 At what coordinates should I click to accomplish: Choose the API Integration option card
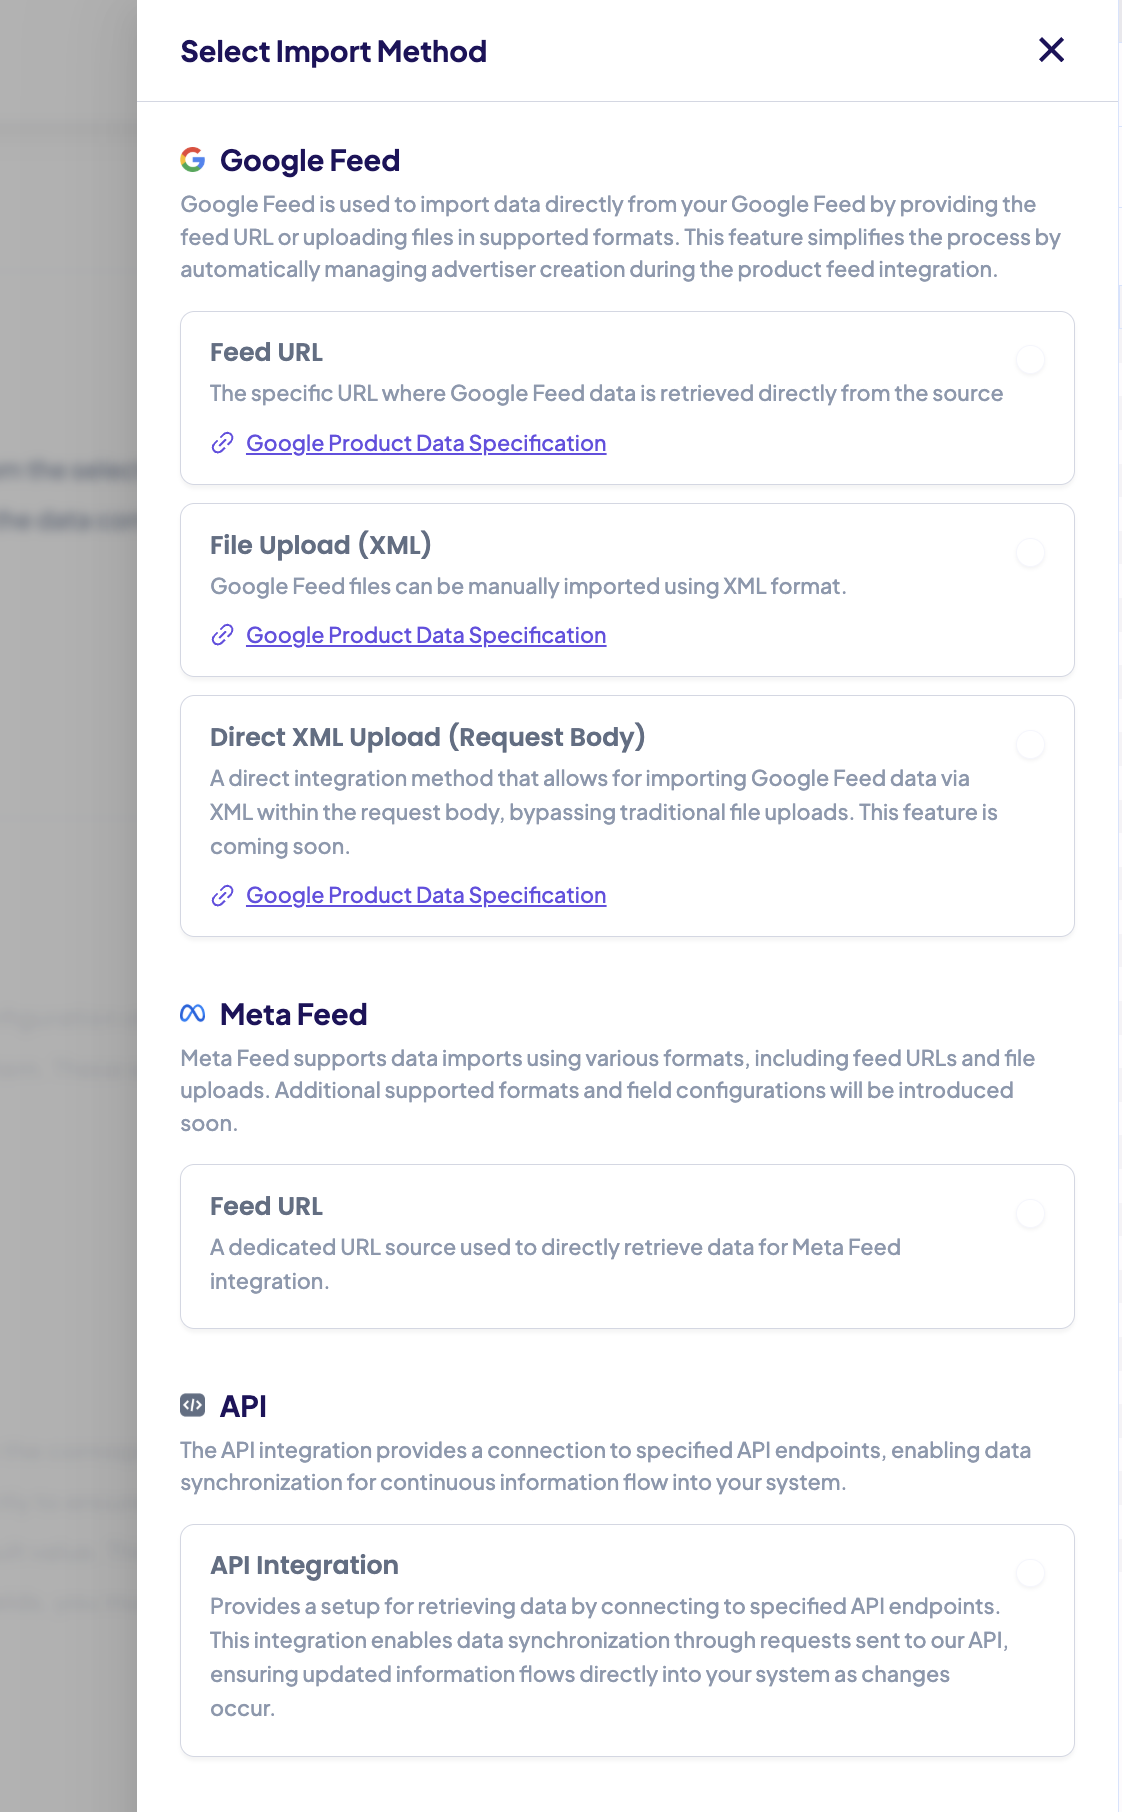pos(627,1640)
